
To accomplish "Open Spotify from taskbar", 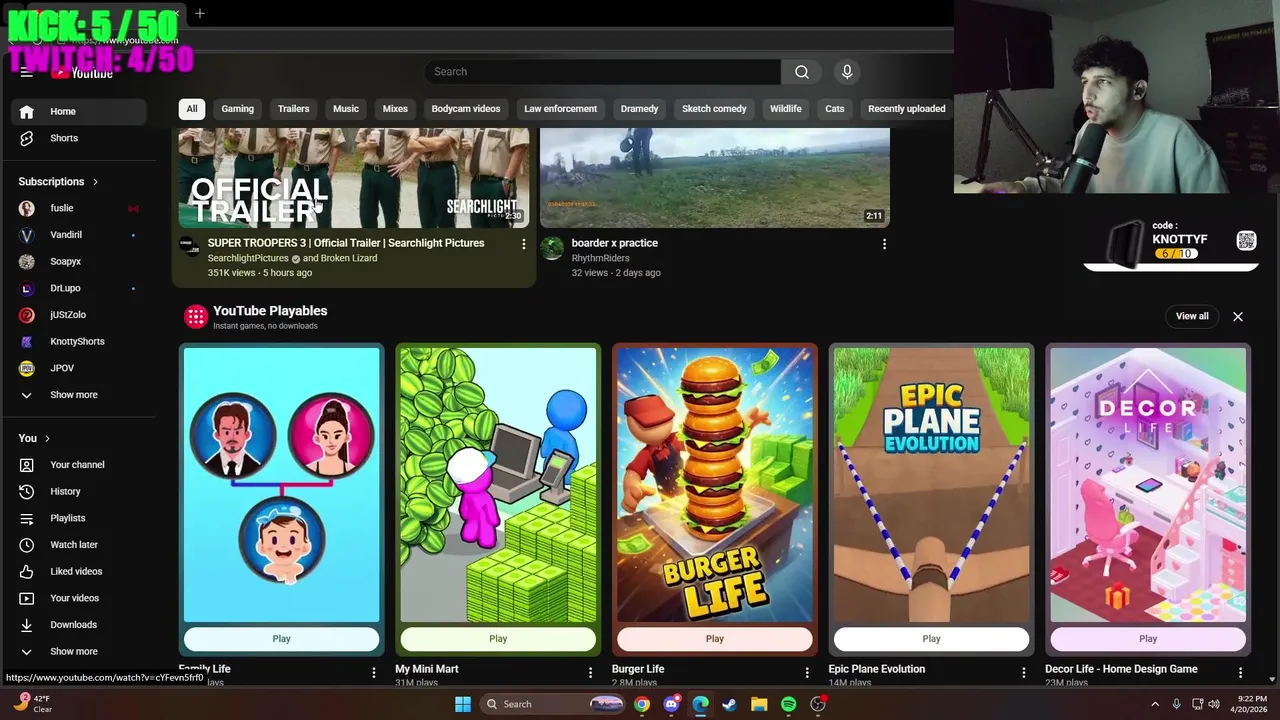I will (x=788, y=704).
